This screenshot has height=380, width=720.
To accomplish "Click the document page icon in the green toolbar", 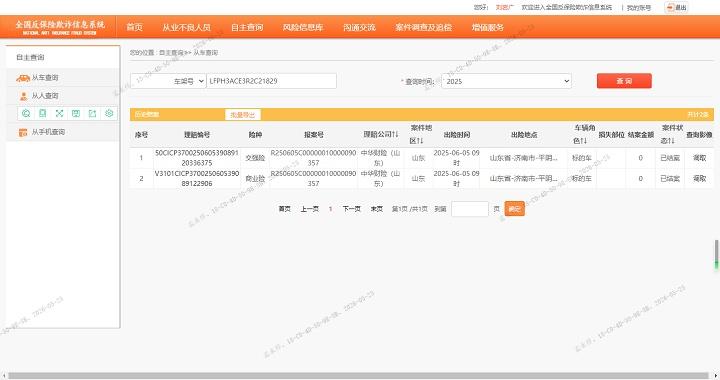I will point(43,113).
